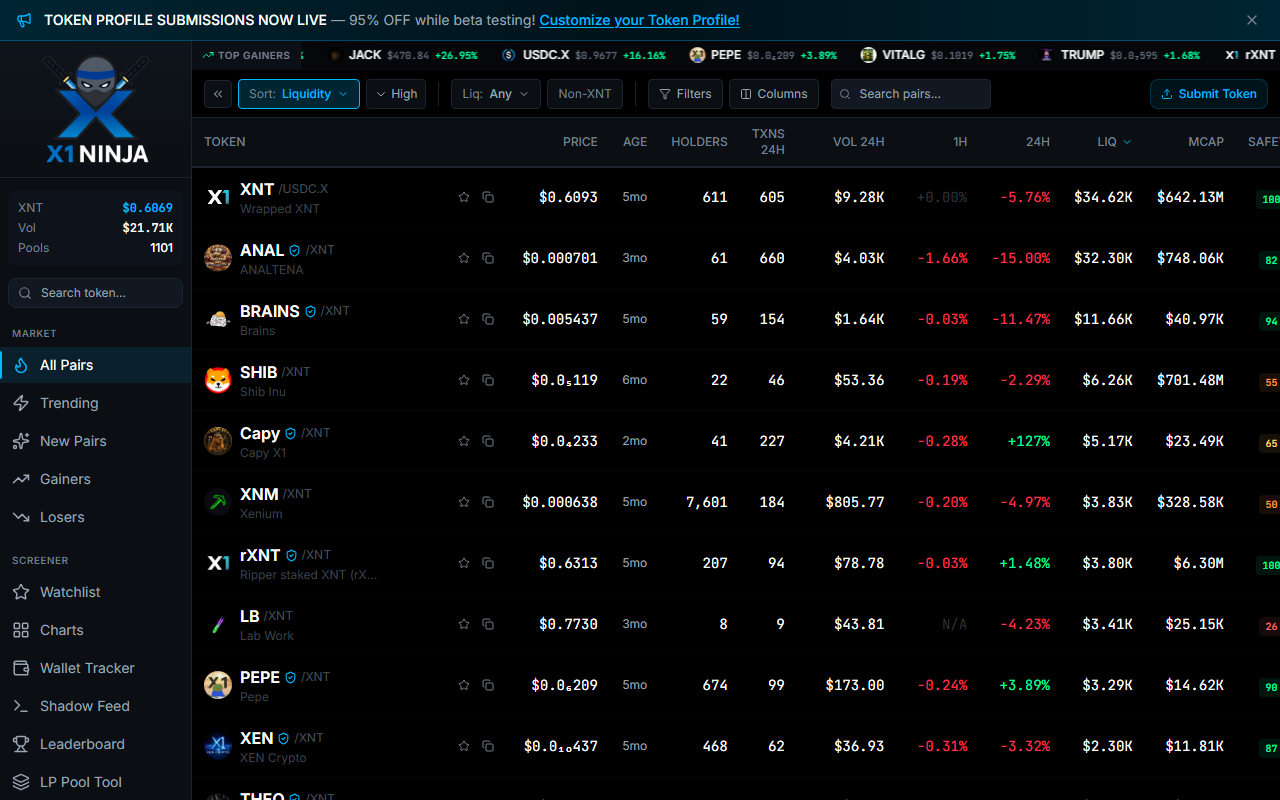Star the XEN token row
Screen dimensions: 1280x800
coord(464,747)
